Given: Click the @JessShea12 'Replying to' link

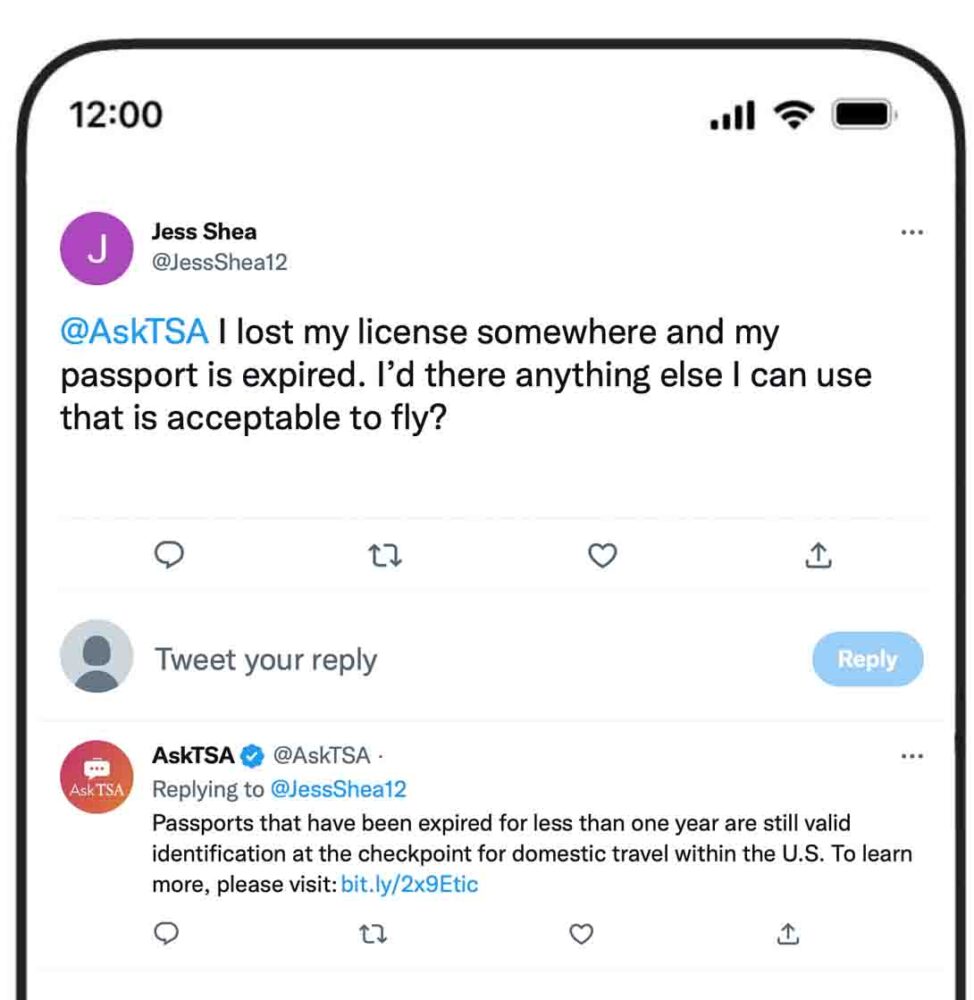Looking at the screenshot, I should [338, 789].
